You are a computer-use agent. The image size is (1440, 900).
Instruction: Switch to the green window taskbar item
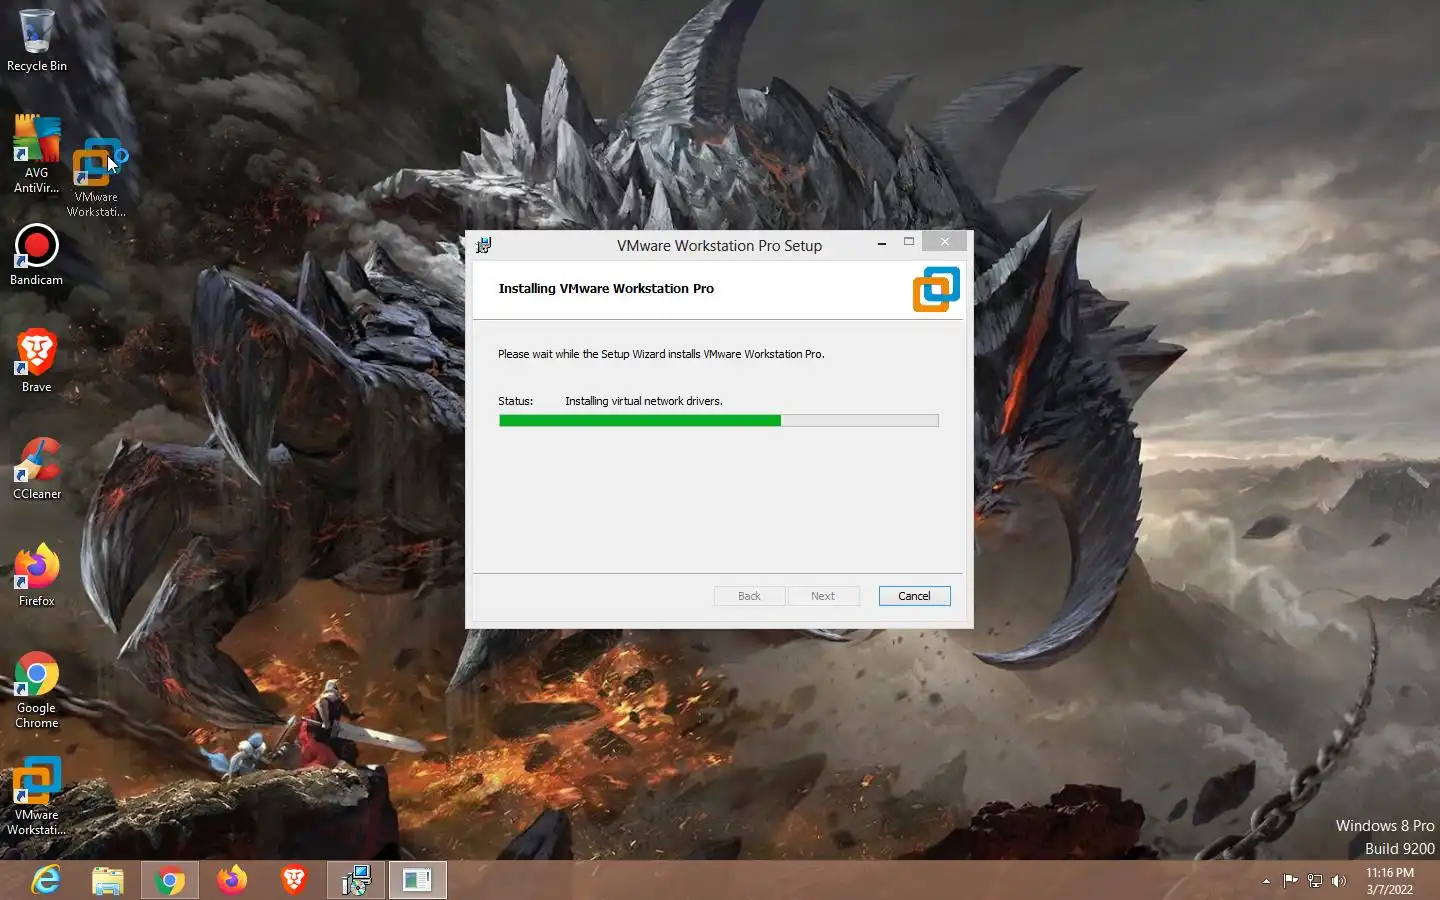(x=418, y=880)
